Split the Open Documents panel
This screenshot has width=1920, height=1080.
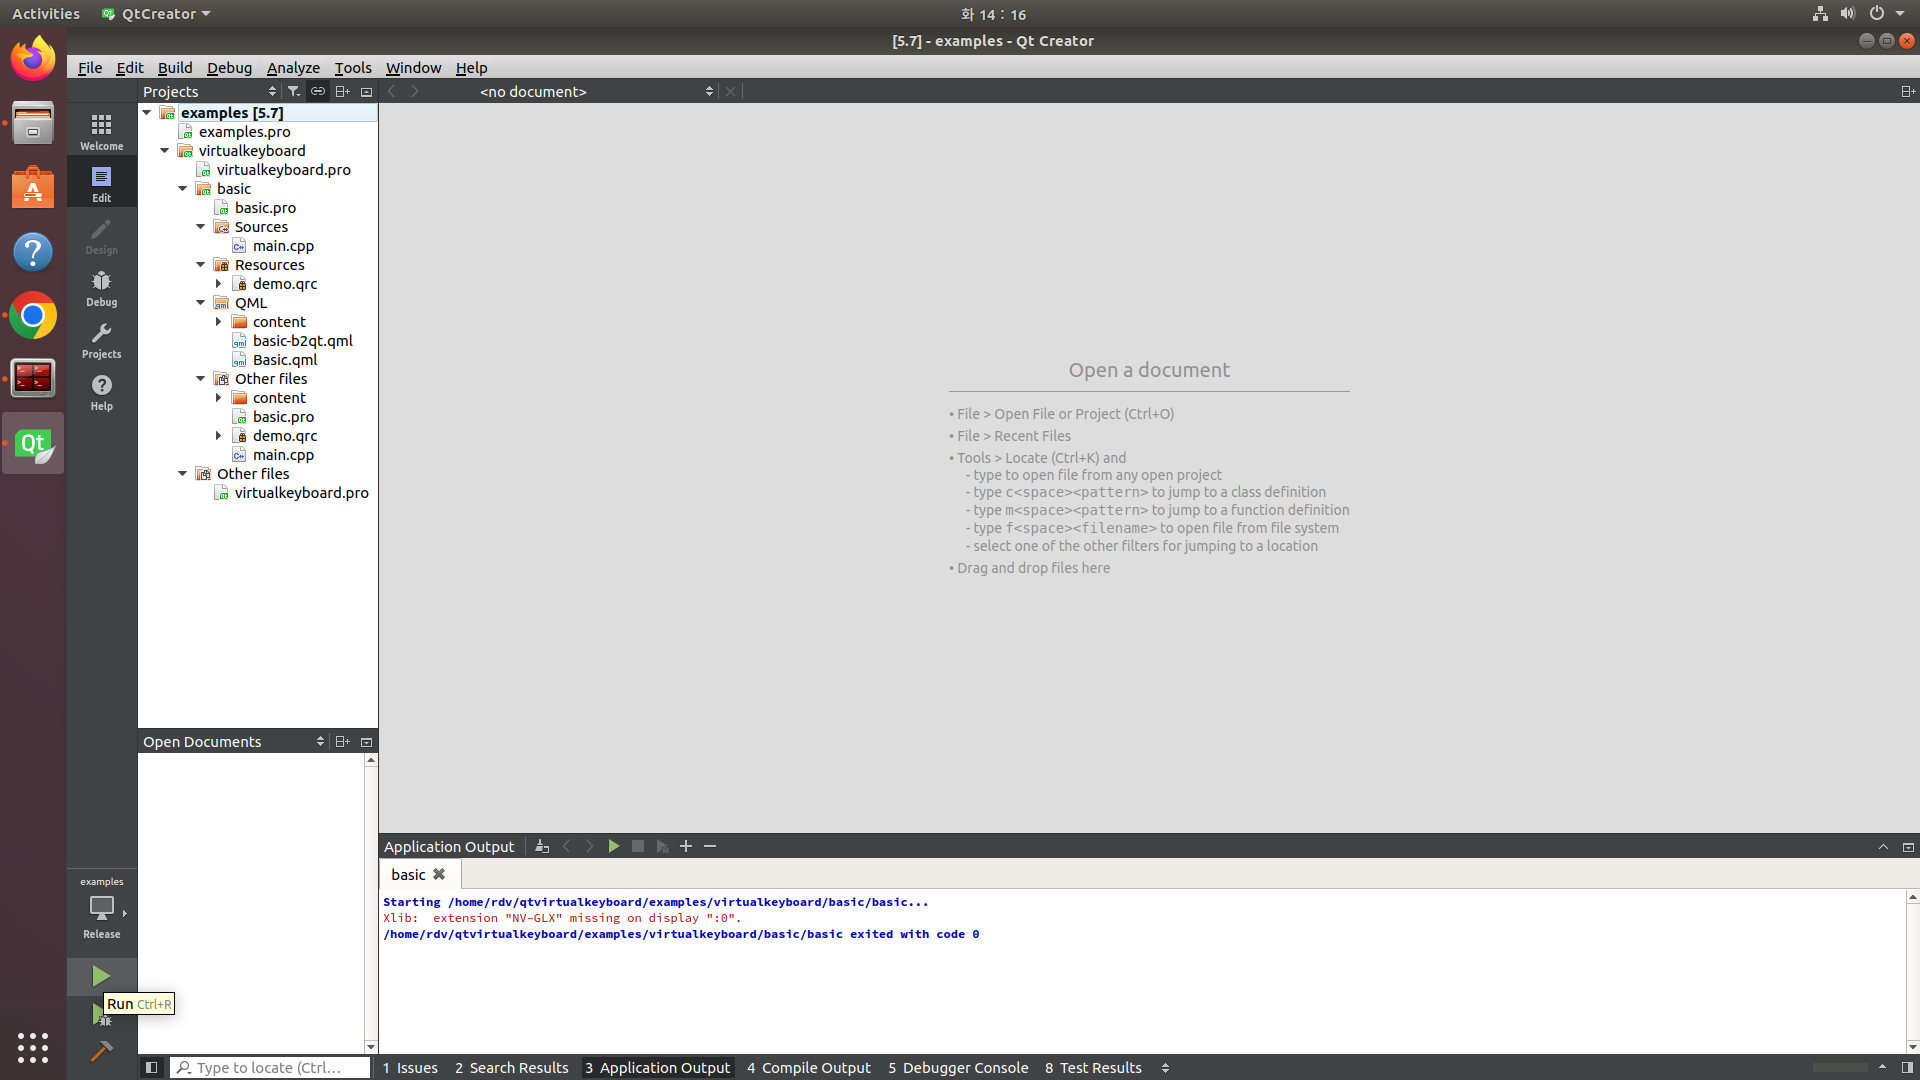(342, 741)
